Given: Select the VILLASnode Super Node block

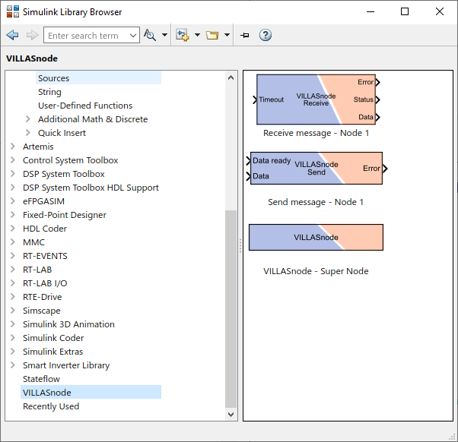Looking at the screenshot, I should tap(316, 237).
